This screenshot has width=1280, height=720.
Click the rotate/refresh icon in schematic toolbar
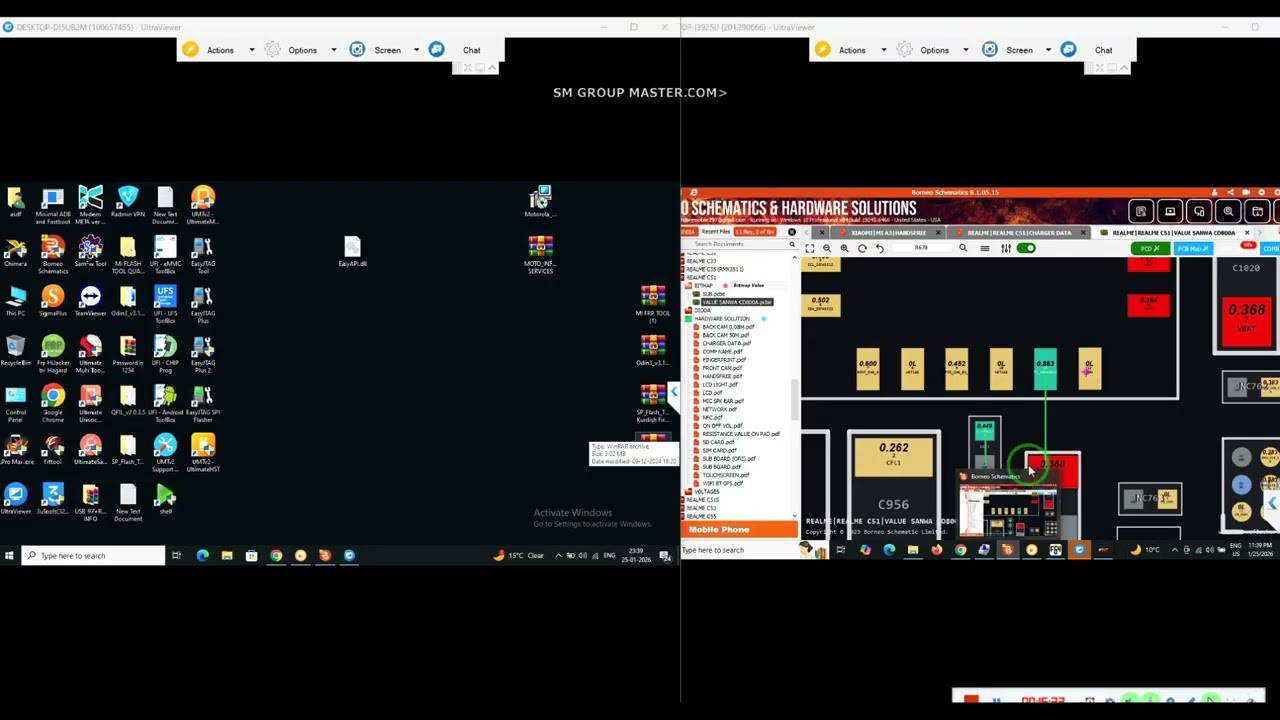[862, 248]
